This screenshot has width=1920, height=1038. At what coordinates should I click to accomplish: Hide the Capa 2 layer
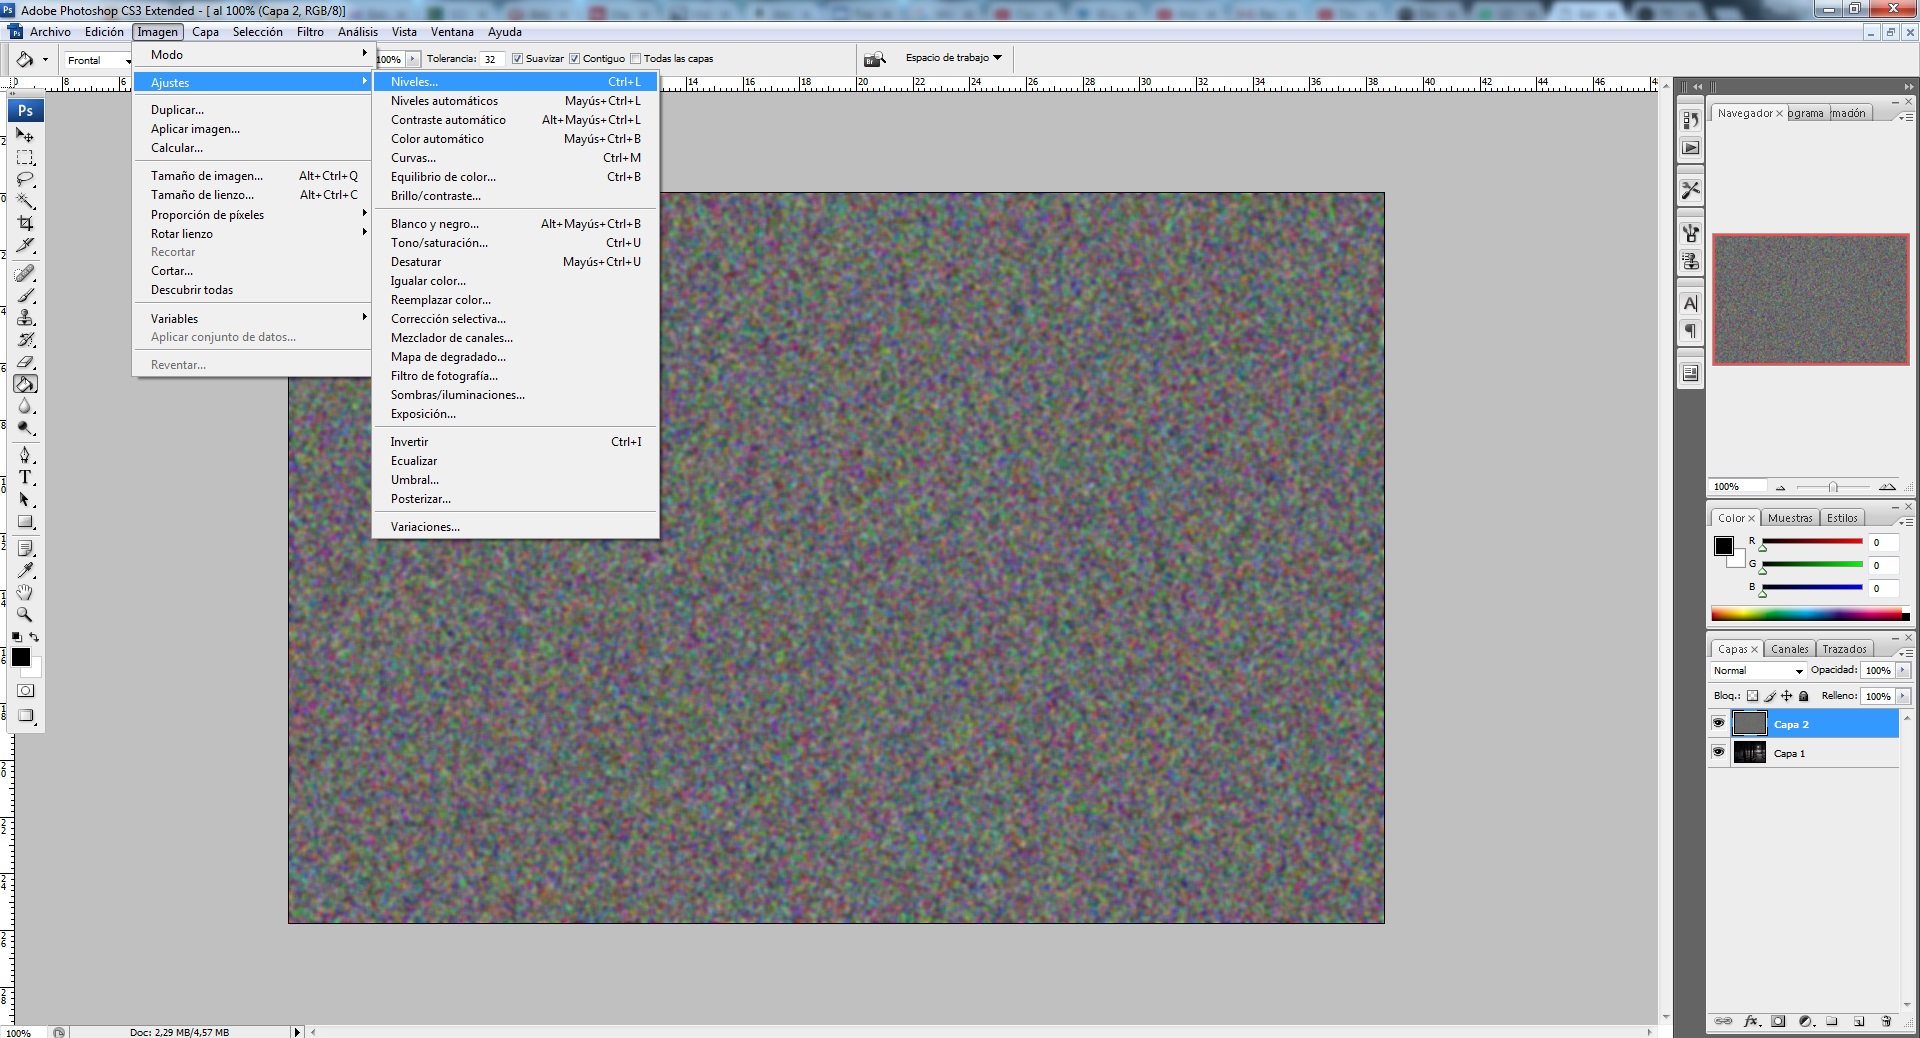pos(1718,723)
